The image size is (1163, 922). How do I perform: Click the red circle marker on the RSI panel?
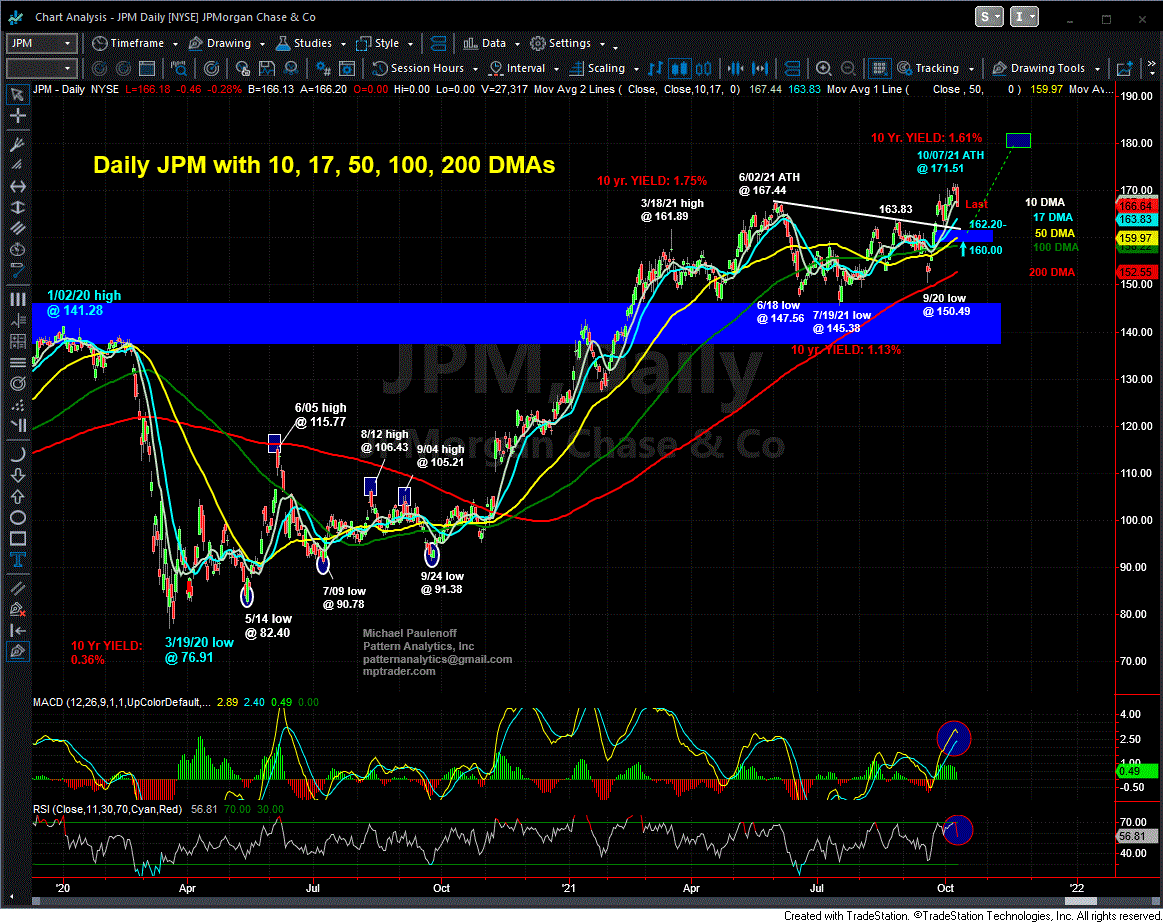coord(957,830)
